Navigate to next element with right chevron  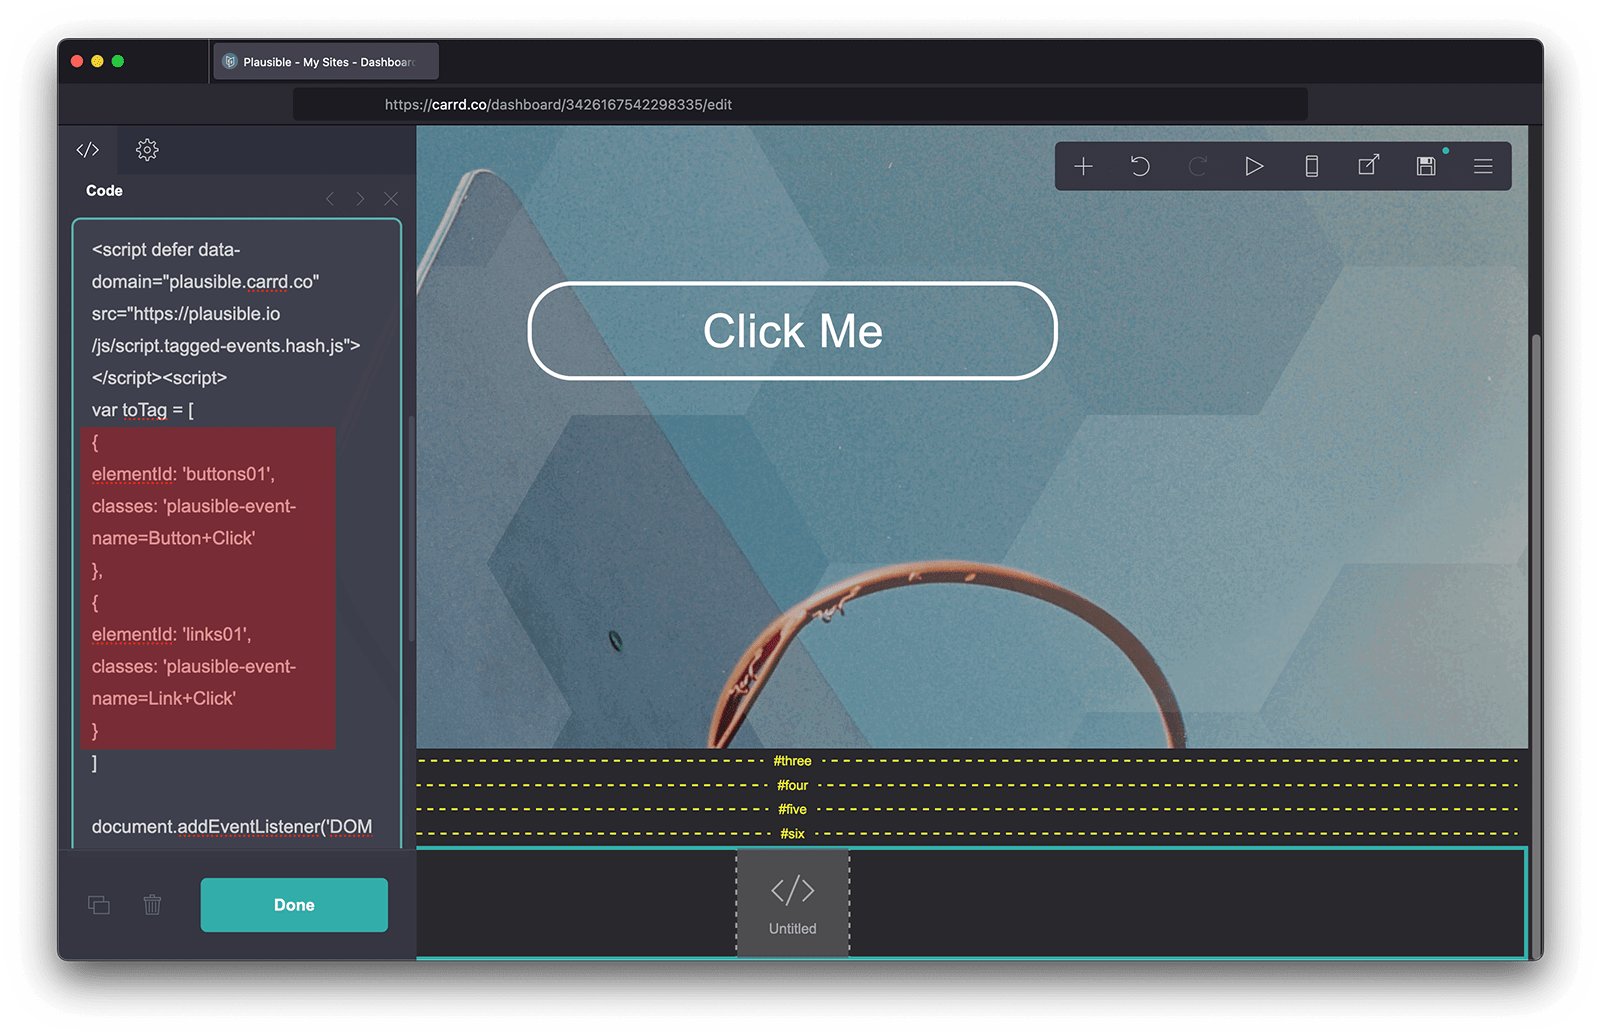pos(360,199)
